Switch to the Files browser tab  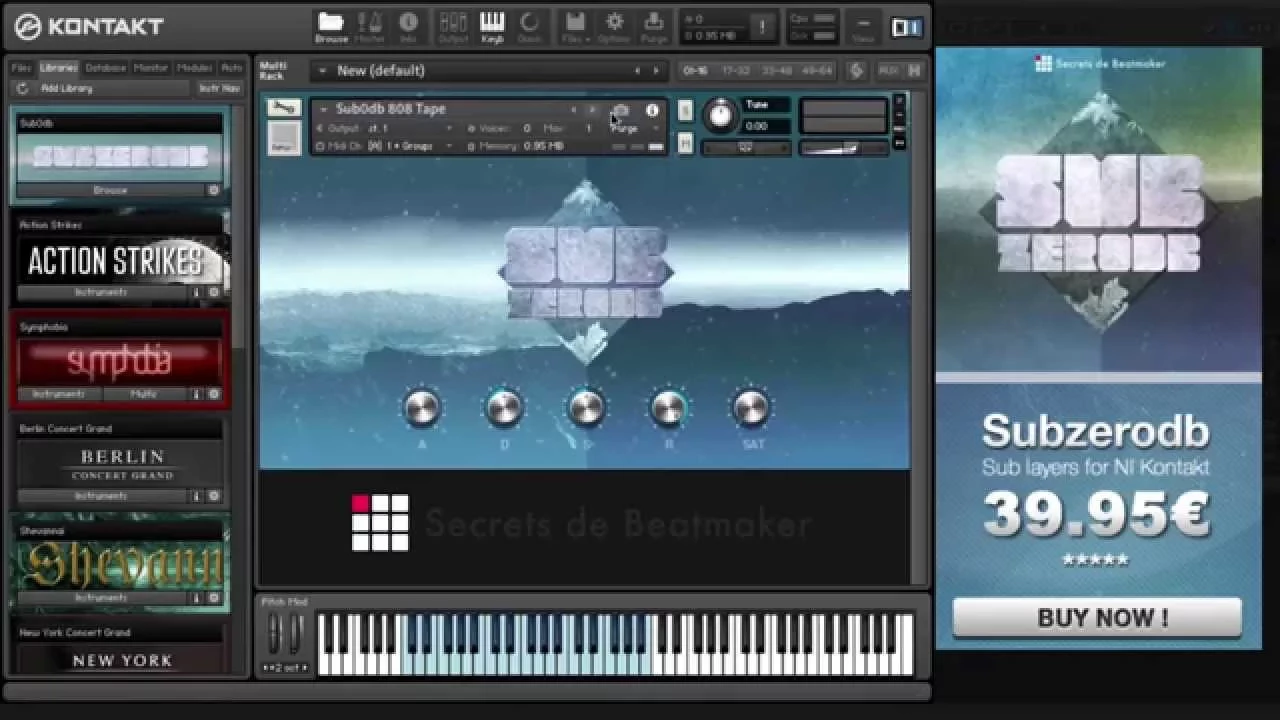pyautogui.click(x=22, y=68)
